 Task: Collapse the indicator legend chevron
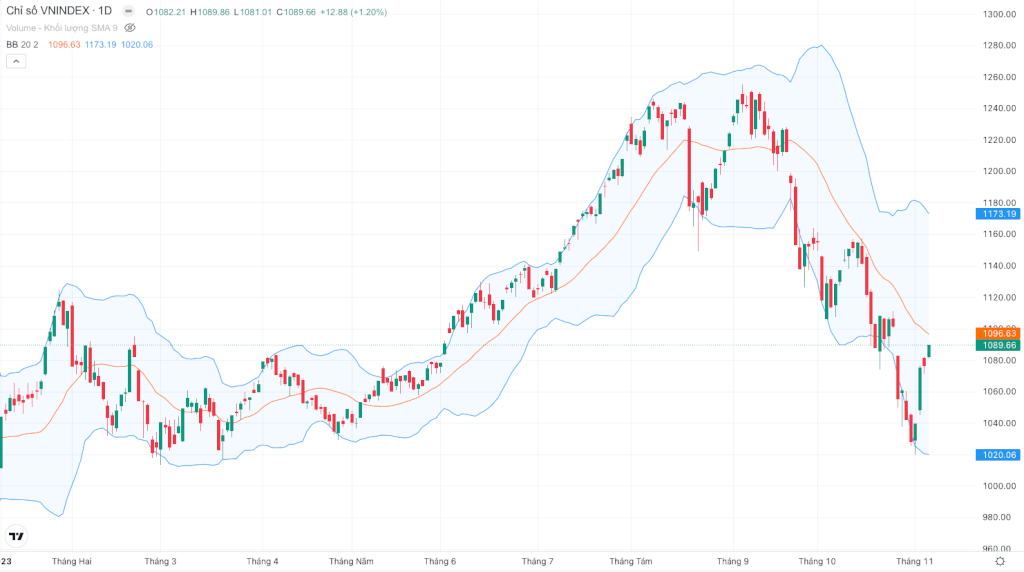(x=16, y=61)
